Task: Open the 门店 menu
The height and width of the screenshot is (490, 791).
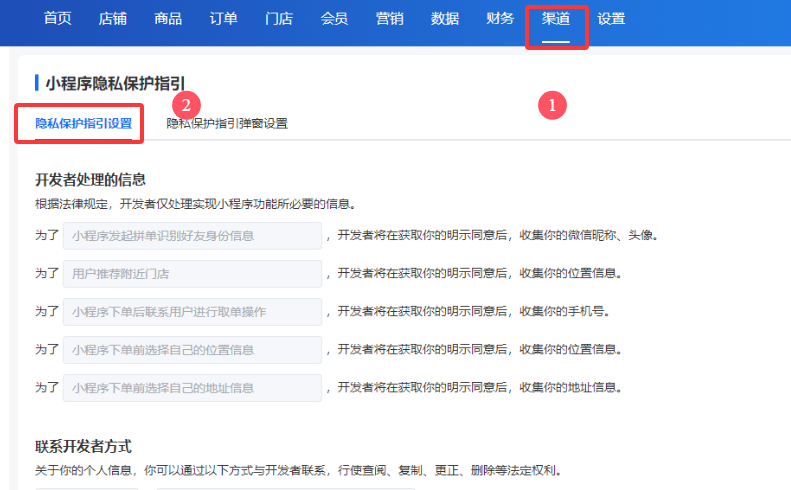Action: (279, 19)
